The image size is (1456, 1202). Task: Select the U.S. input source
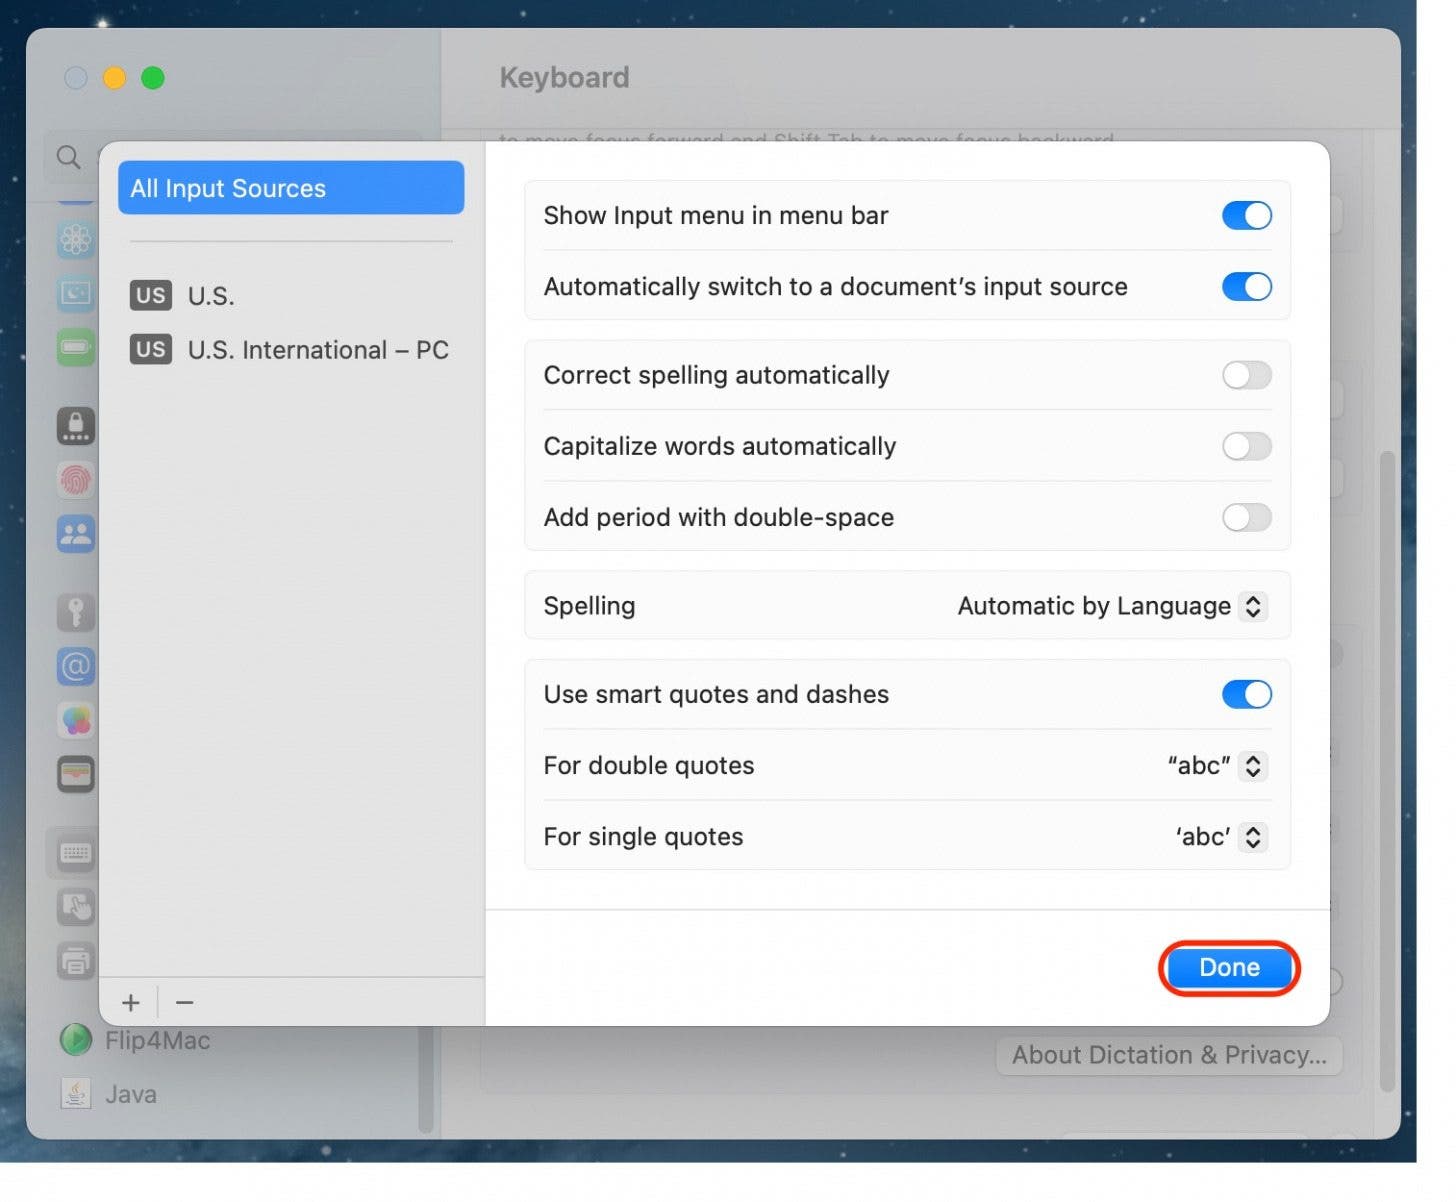point(291,296)
